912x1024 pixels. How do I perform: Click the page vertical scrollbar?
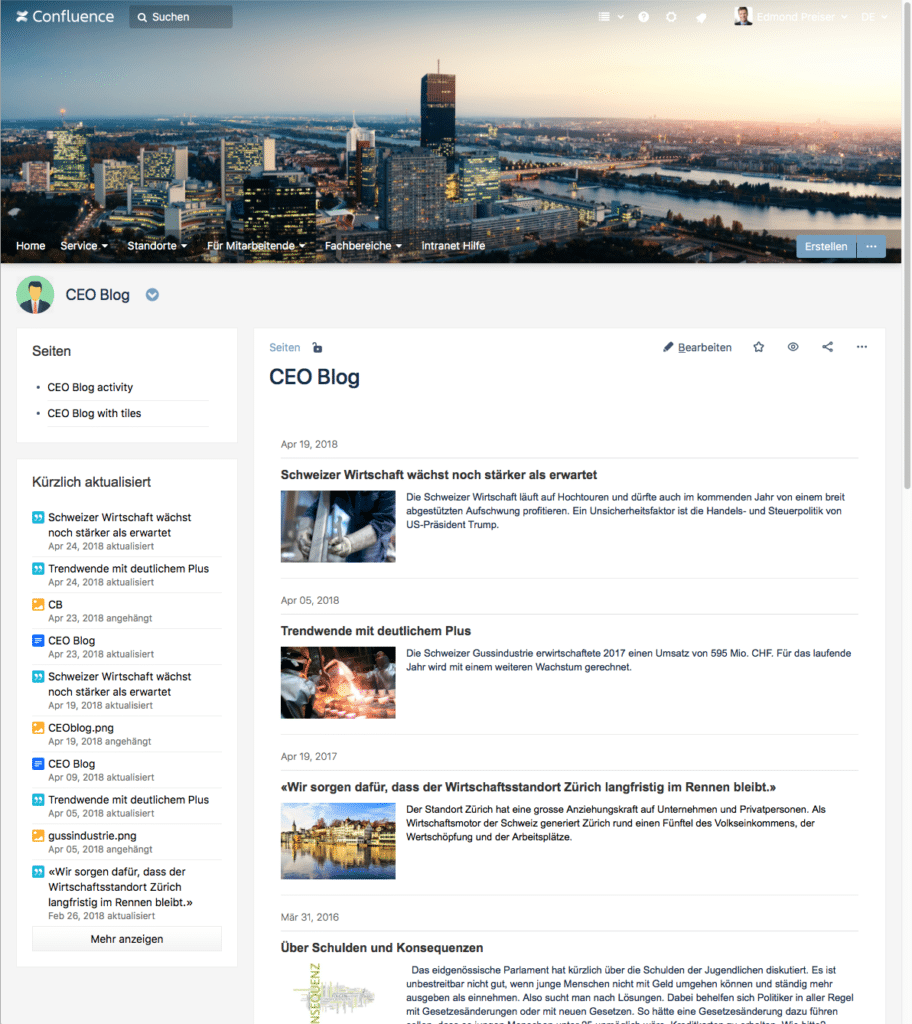[x=907, y=248]
